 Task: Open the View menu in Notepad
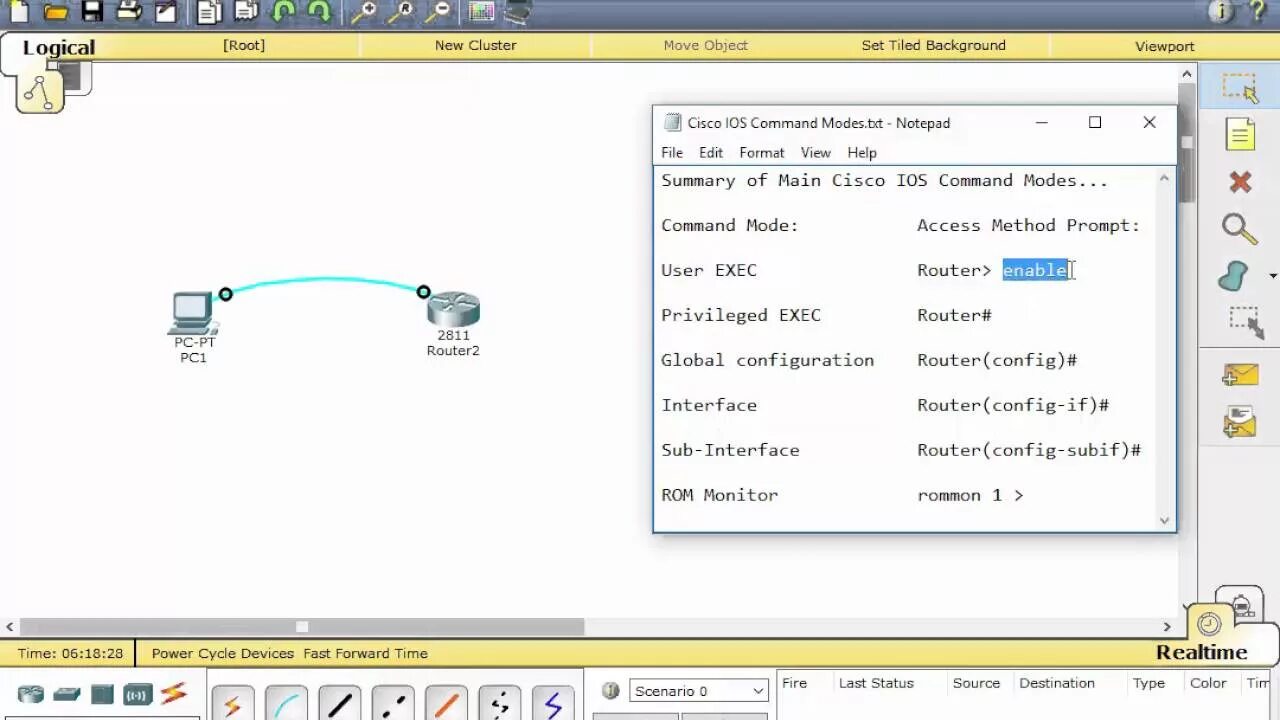816,153
